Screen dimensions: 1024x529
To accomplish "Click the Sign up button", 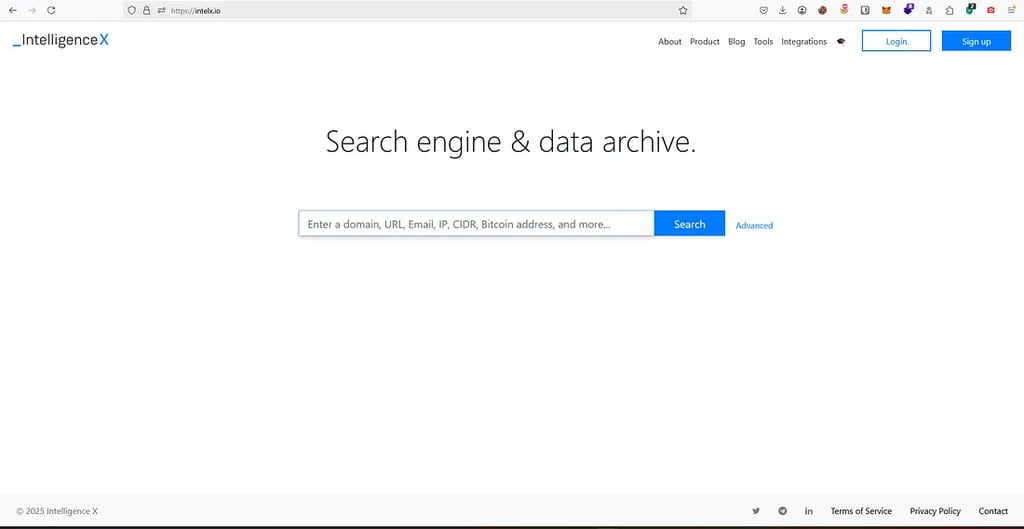I will point(976,40).
